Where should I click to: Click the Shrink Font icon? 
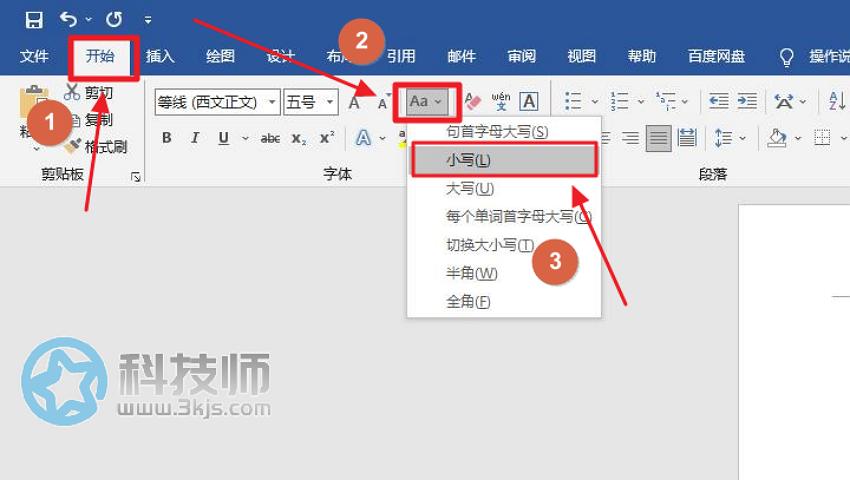[383, 102]
